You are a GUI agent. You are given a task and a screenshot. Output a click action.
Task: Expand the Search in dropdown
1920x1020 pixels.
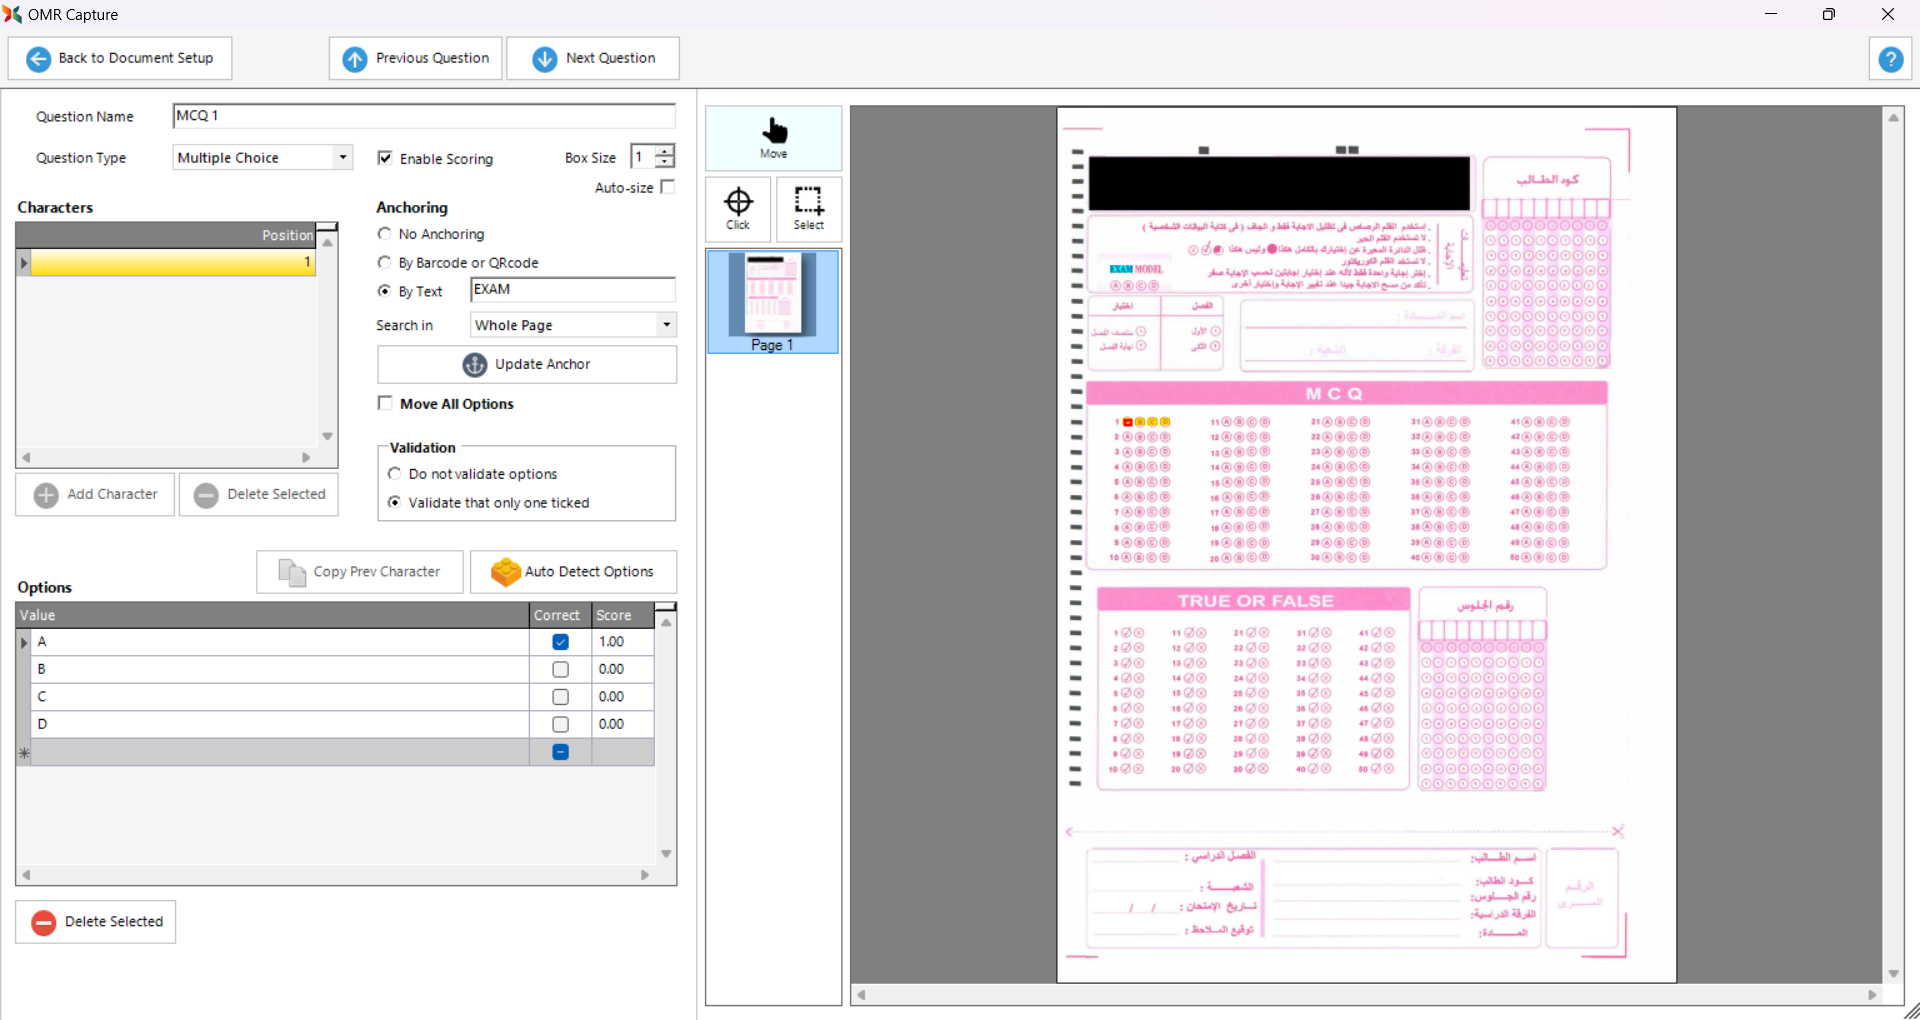click(666, 325)
